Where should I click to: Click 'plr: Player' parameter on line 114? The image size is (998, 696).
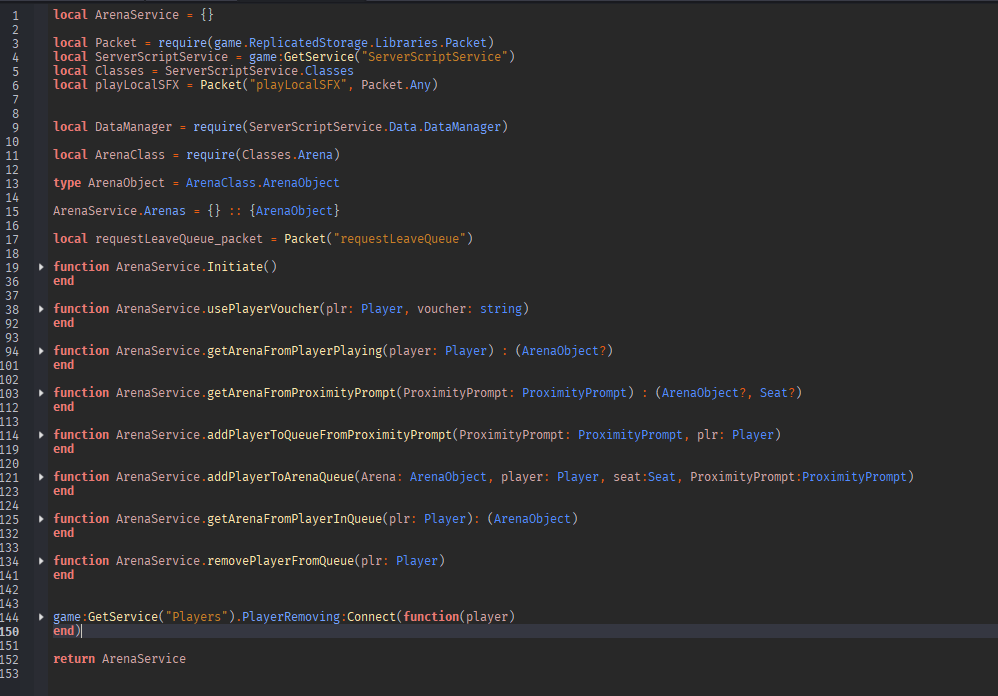click(735, 435)
